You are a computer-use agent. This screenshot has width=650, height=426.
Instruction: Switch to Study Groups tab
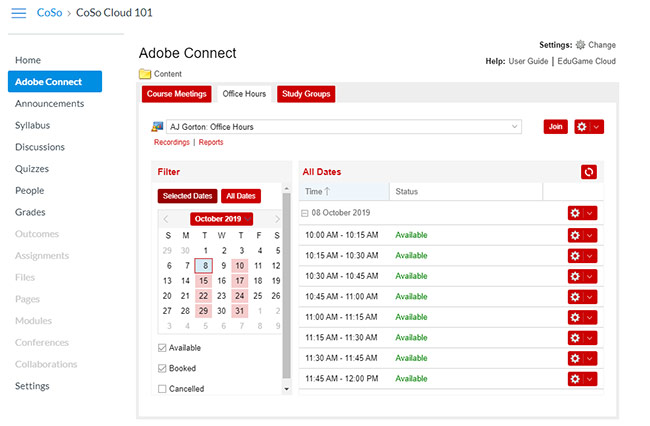click(306, 94)
